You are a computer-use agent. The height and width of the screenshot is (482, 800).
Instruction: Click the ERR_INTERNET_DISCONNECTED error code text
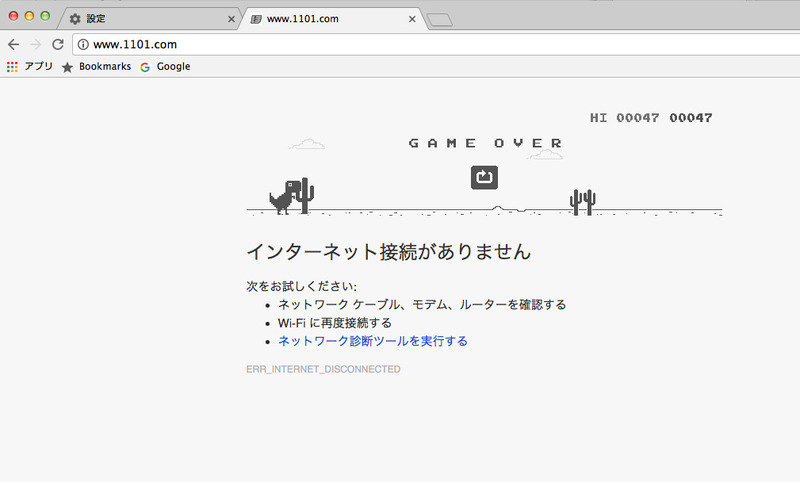pyautogui.click(x=323, y=369)
